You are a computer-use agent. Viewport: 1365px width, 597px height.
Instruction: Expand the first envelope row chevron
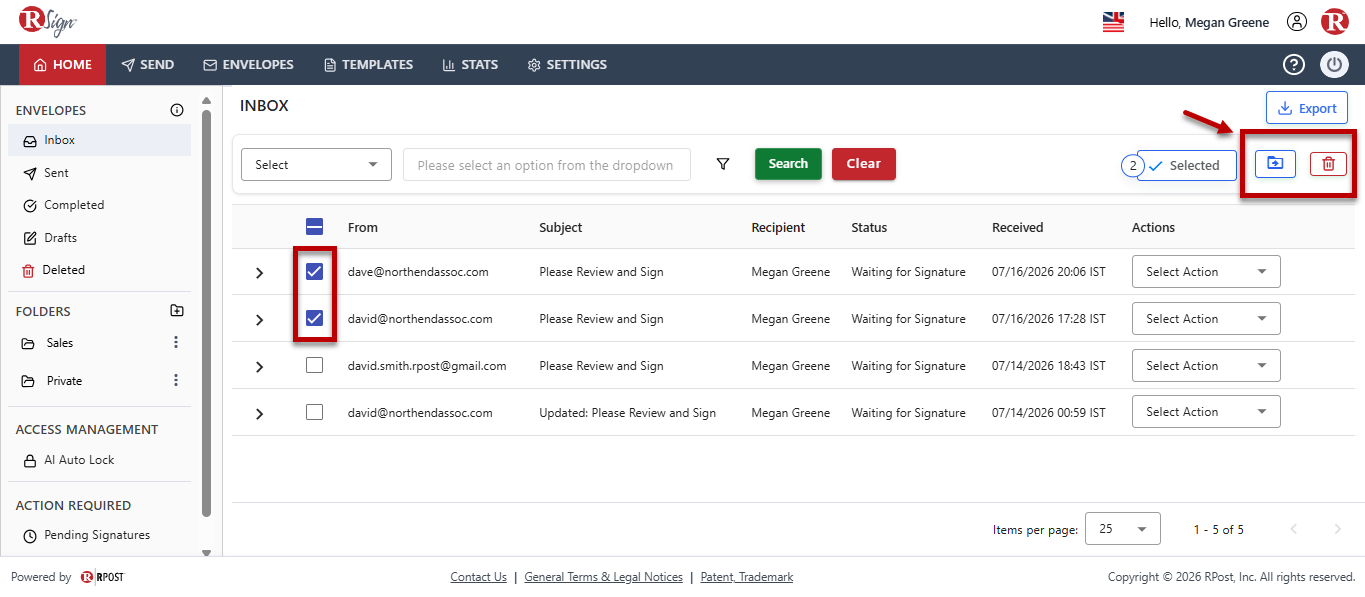(260, 273)
